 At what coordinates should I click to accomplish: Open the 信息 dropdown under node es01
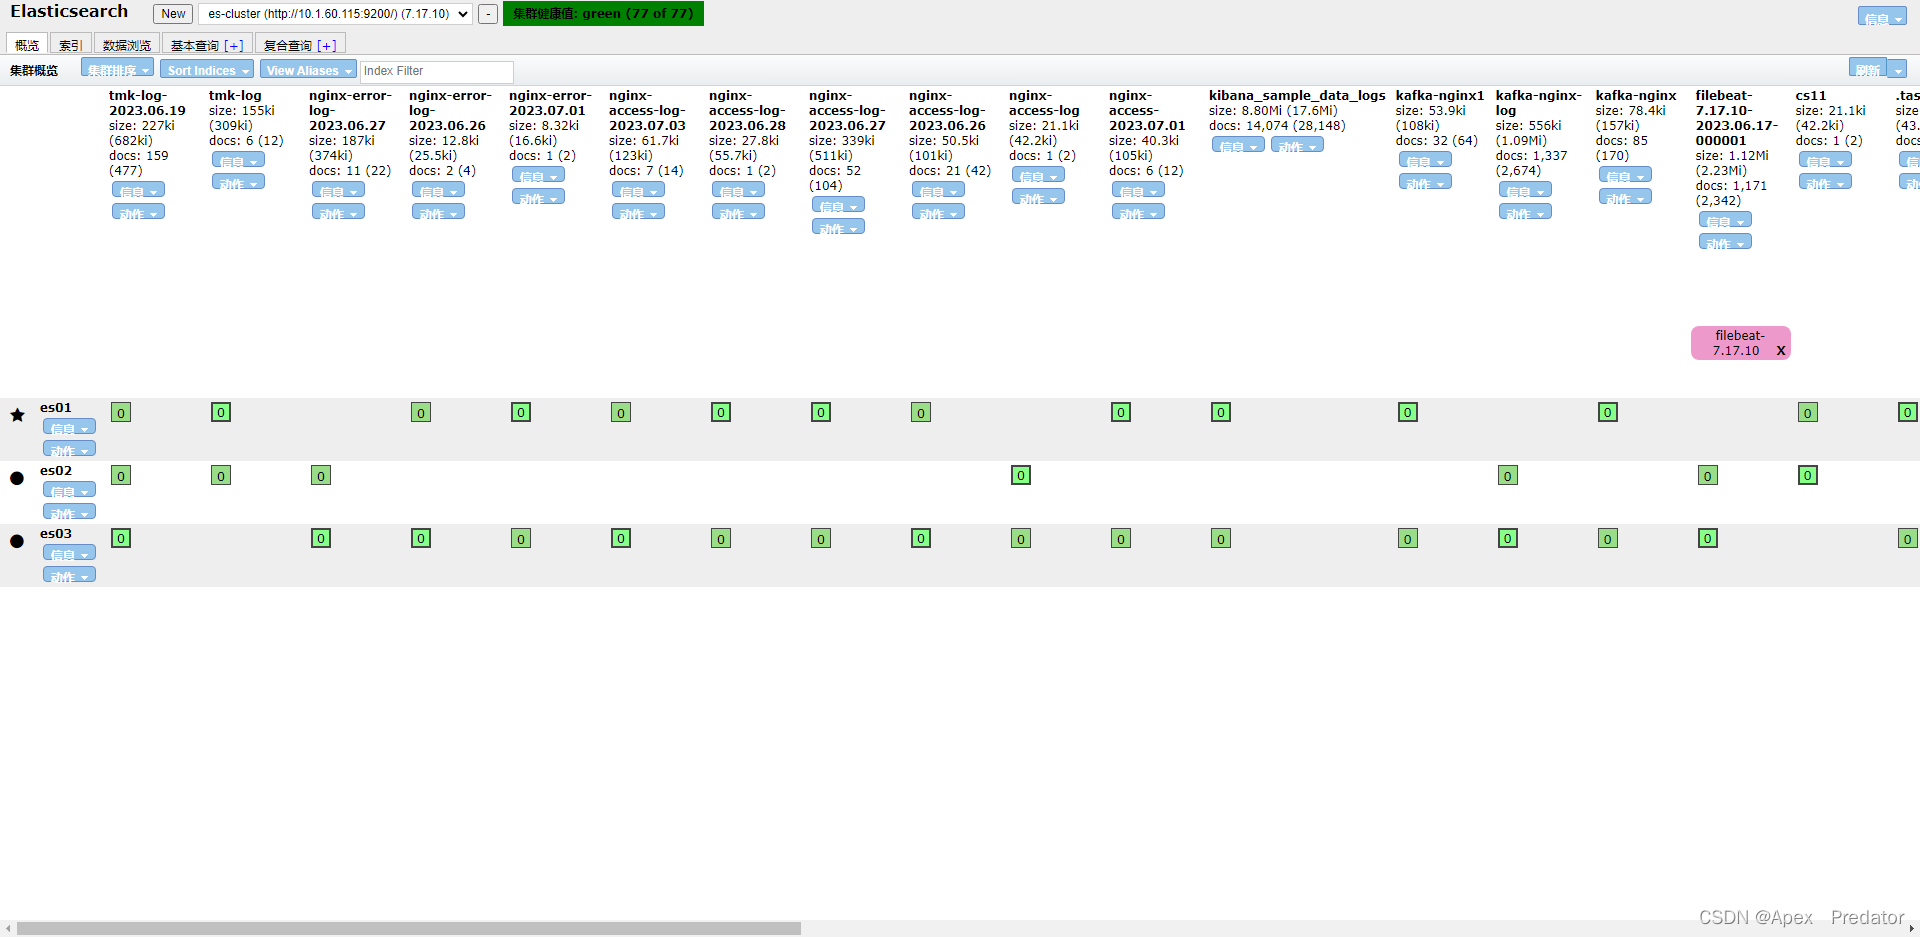click(69, 427)
